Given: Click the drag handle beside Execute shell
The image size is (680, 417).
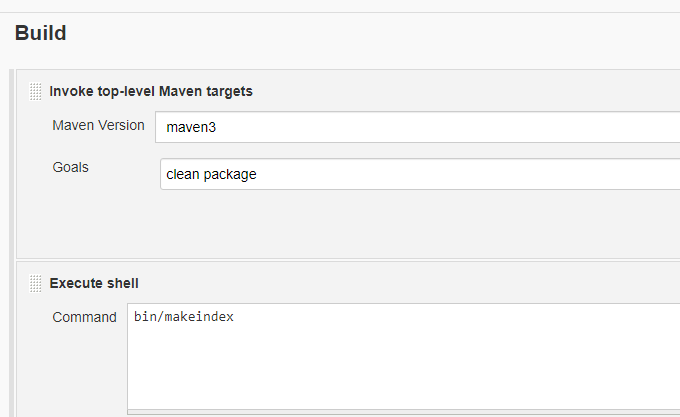Looking at the screenshot, I should [x=36, y=283].
